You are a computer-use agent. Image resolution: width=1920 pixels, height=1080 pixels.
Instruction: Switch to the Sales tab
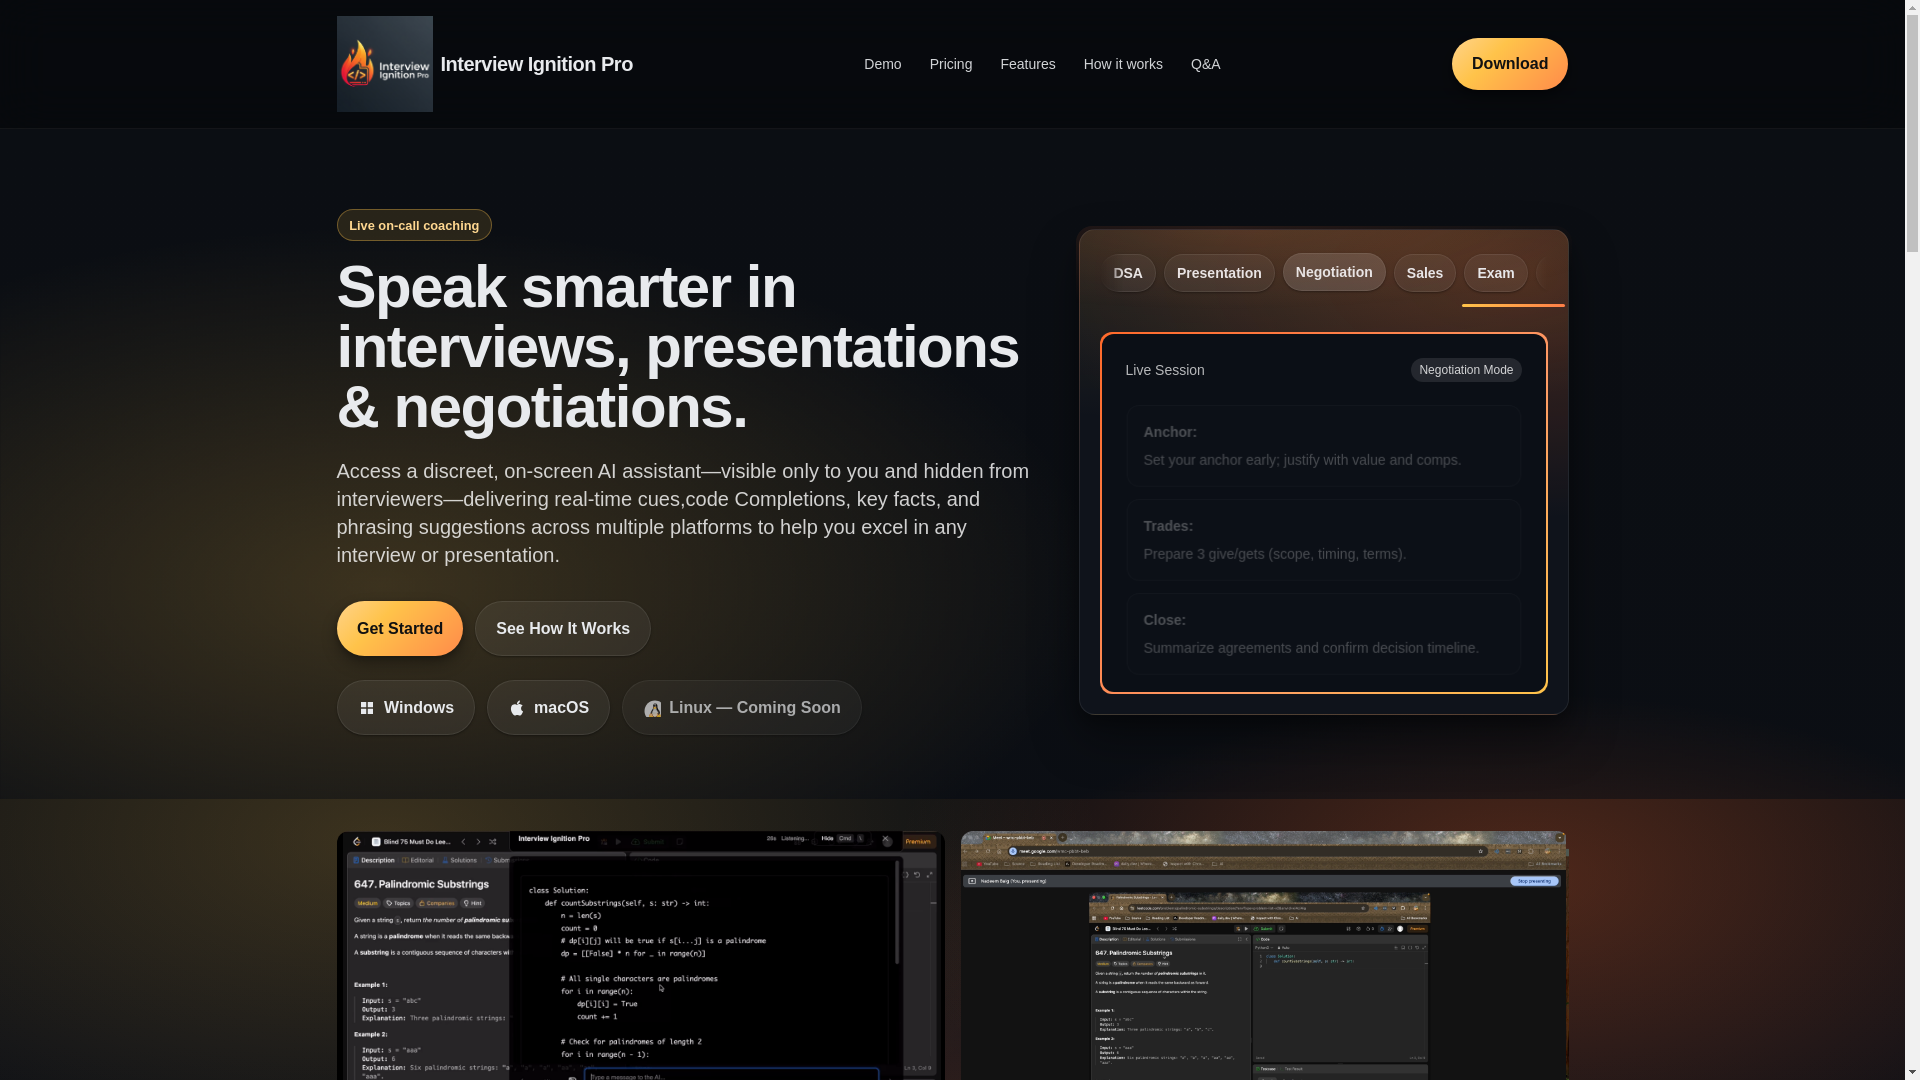click(1425, 273)
